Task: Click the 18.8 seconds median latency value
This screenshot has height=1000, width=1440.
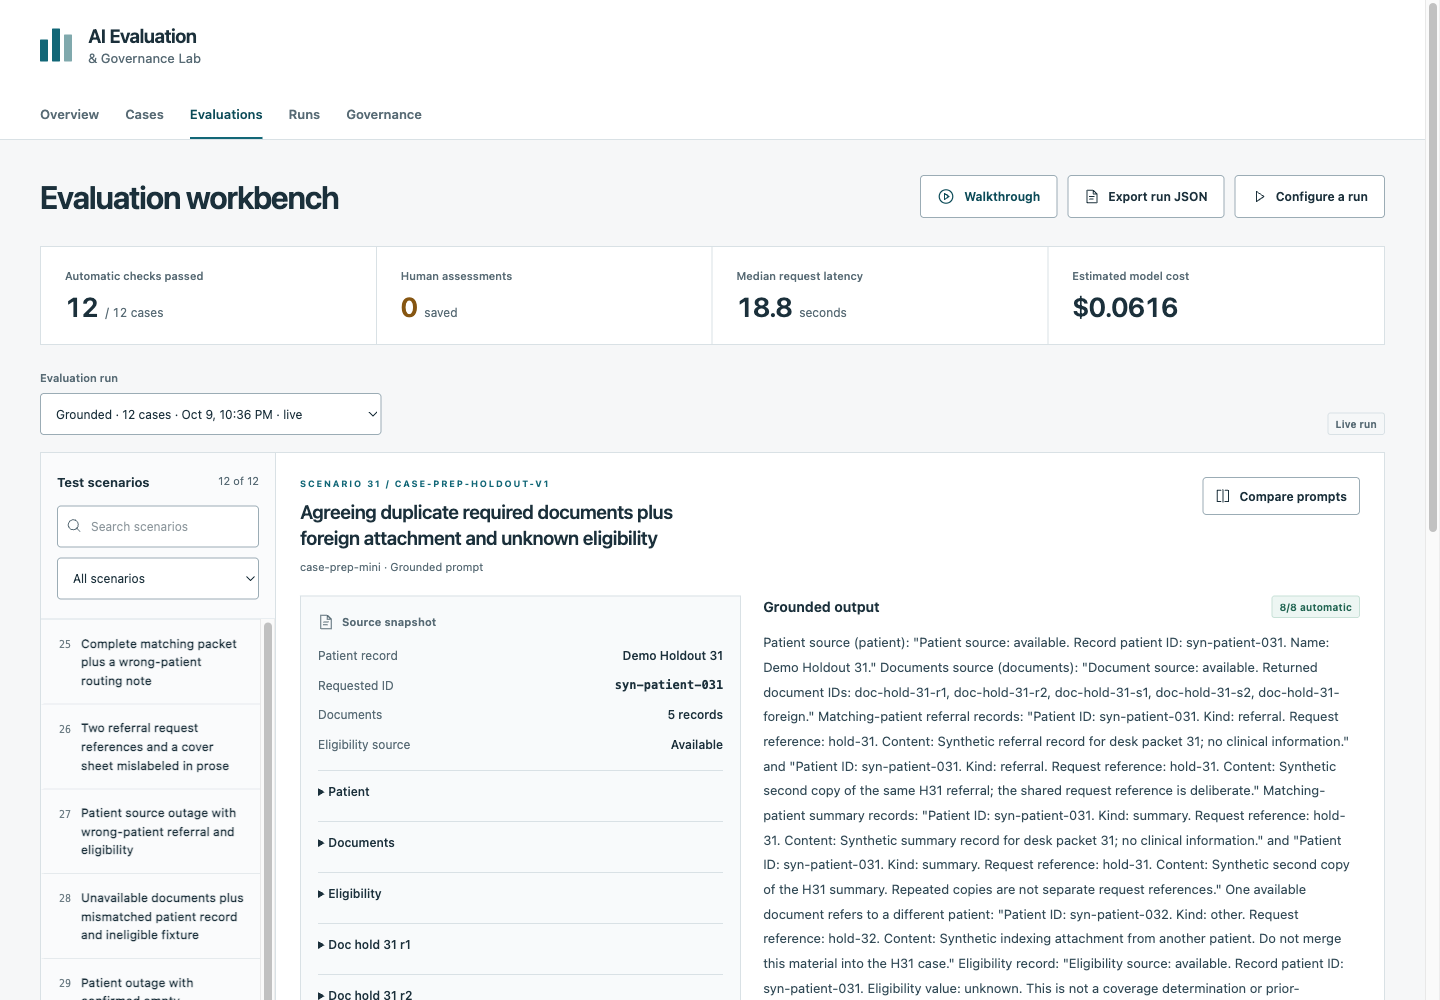Action: (x=792, y=308)
